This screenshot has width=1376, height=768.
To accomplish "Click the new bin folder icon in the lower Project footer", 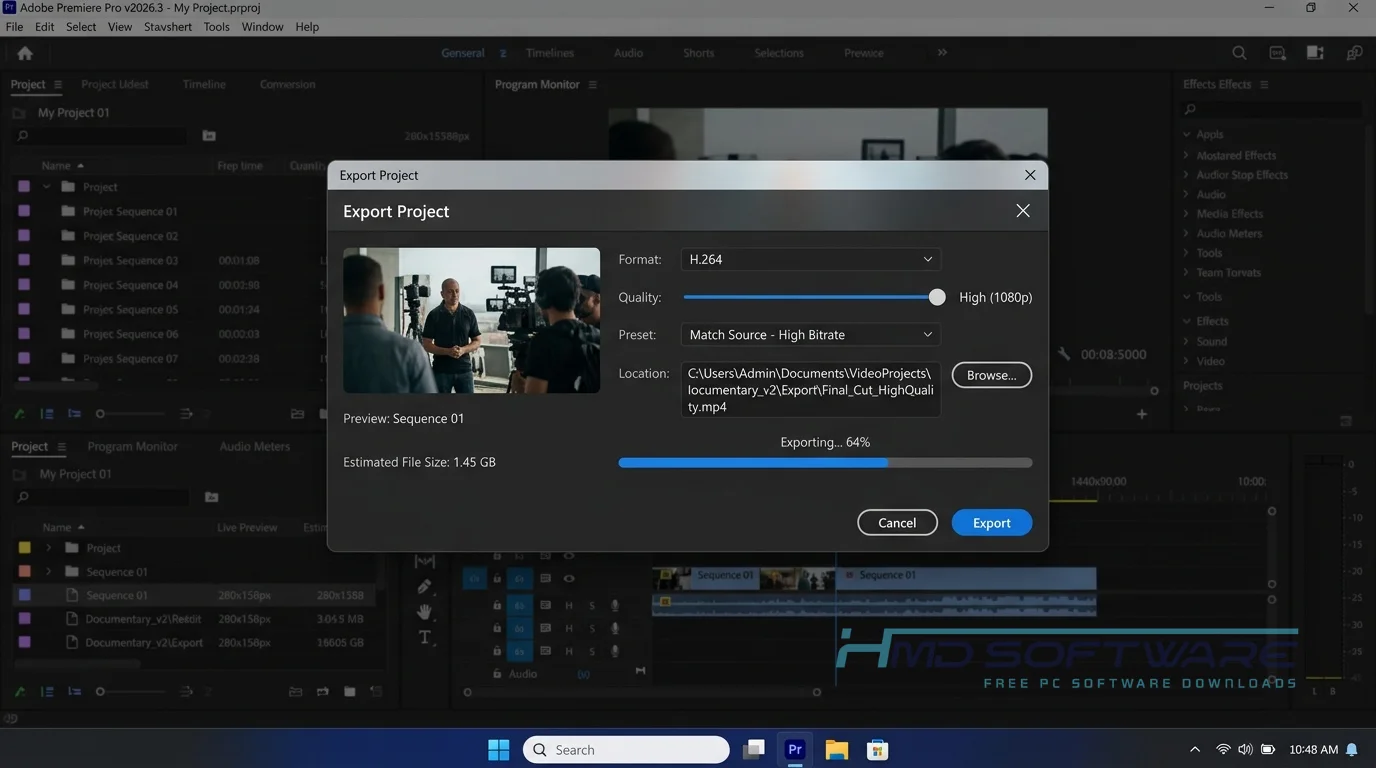I will point(349,691).
